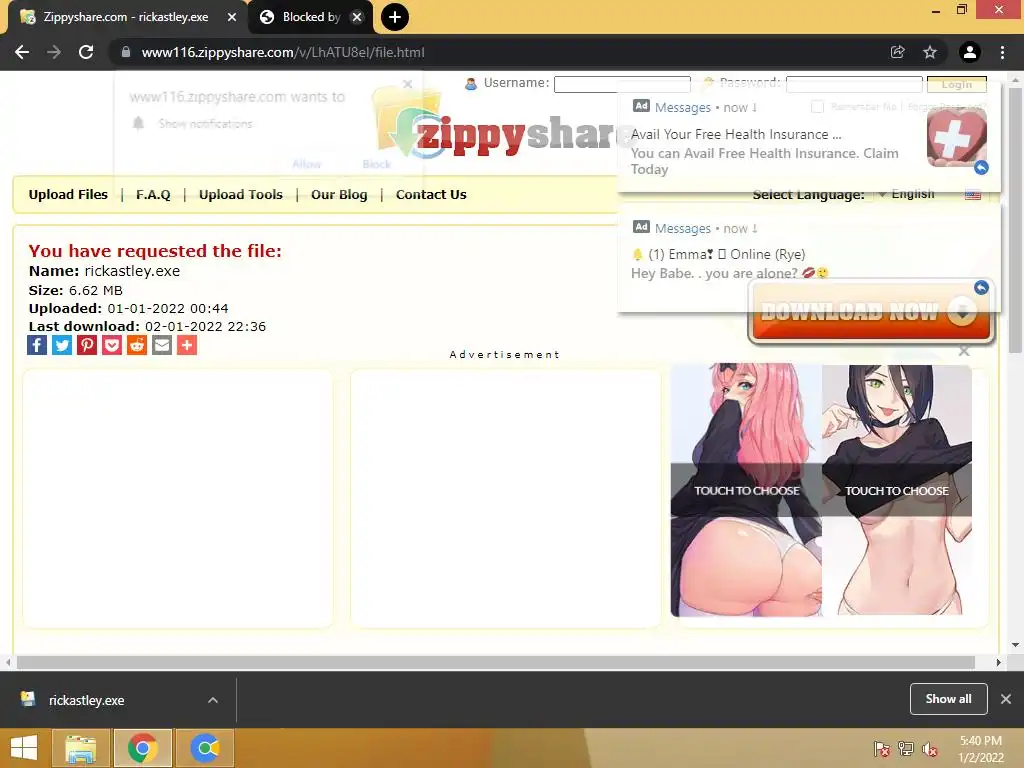Open the F.A.Q page
This screenshot has height=768, width=1024.
[x=153, y=195]
